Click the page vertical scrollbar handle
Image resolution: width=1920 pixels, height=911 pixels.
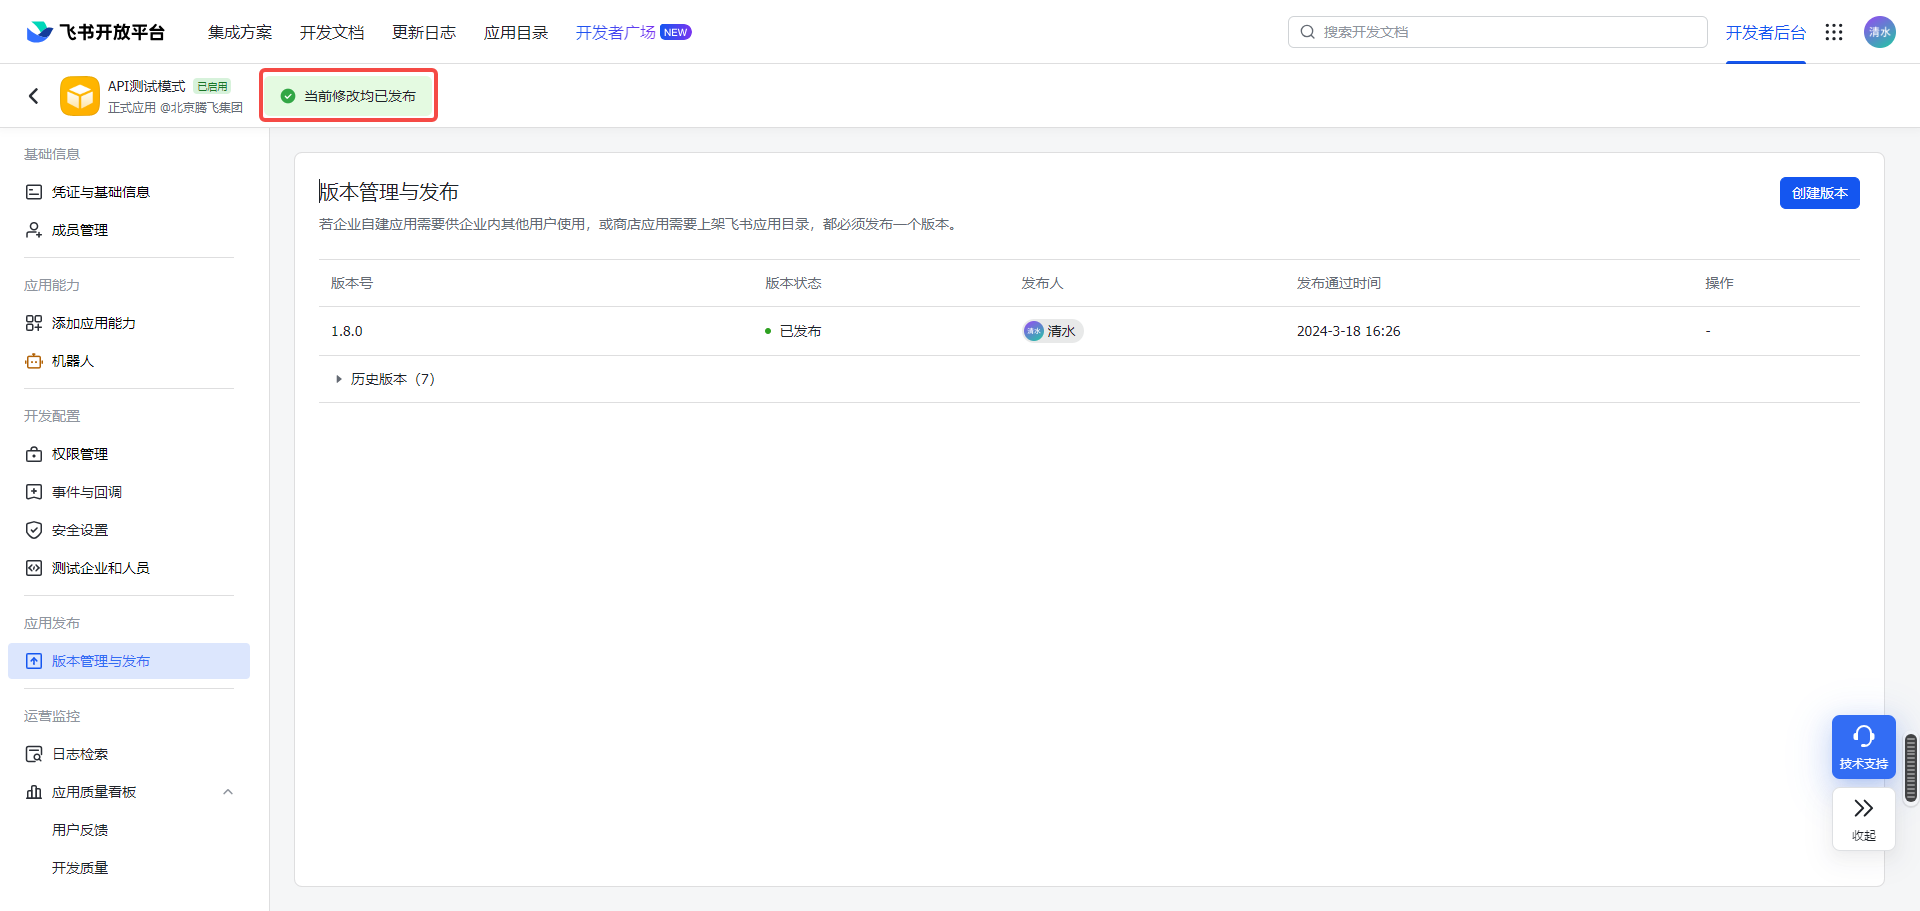(1911, 768)
